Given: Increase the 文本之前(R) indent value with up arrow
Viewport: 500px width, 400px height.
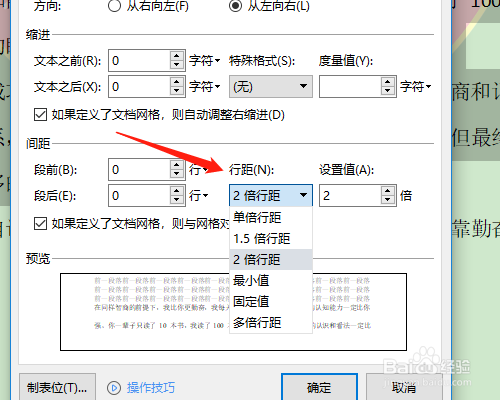Looking at the screenshot, I should tap(177, 55).
